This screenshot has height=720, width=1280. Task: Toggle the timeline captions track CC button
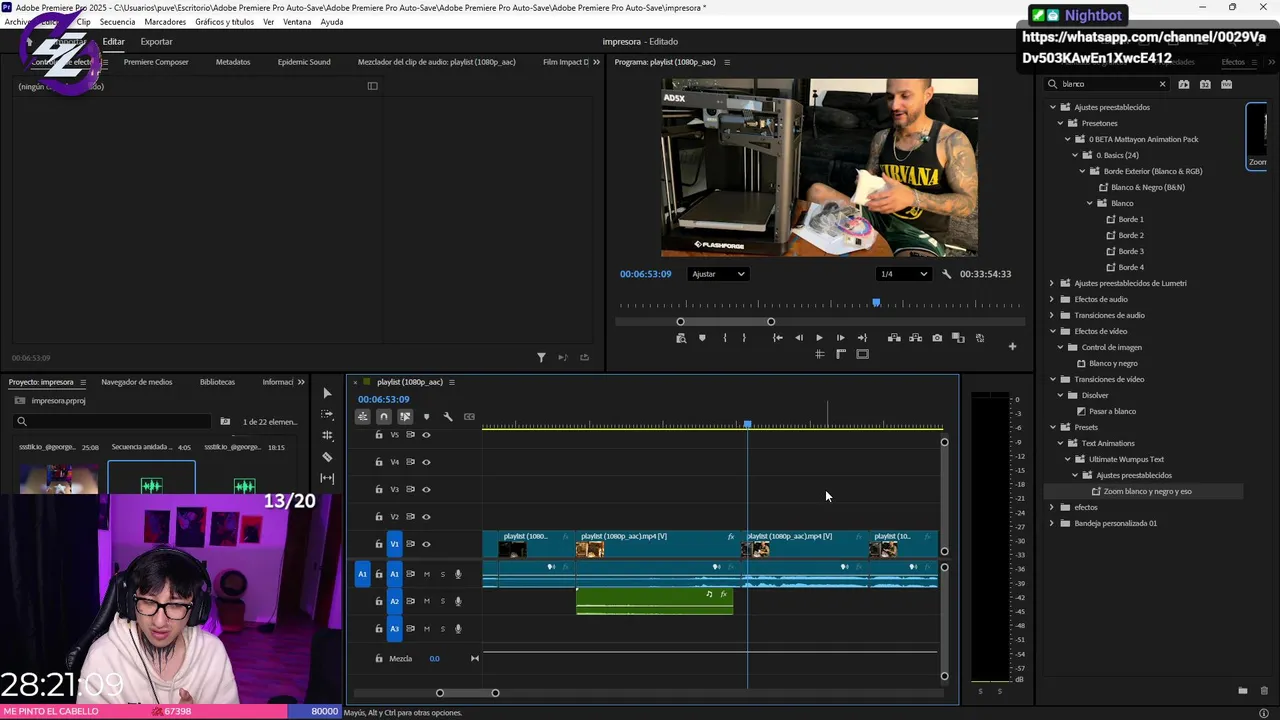pos(469,417)
